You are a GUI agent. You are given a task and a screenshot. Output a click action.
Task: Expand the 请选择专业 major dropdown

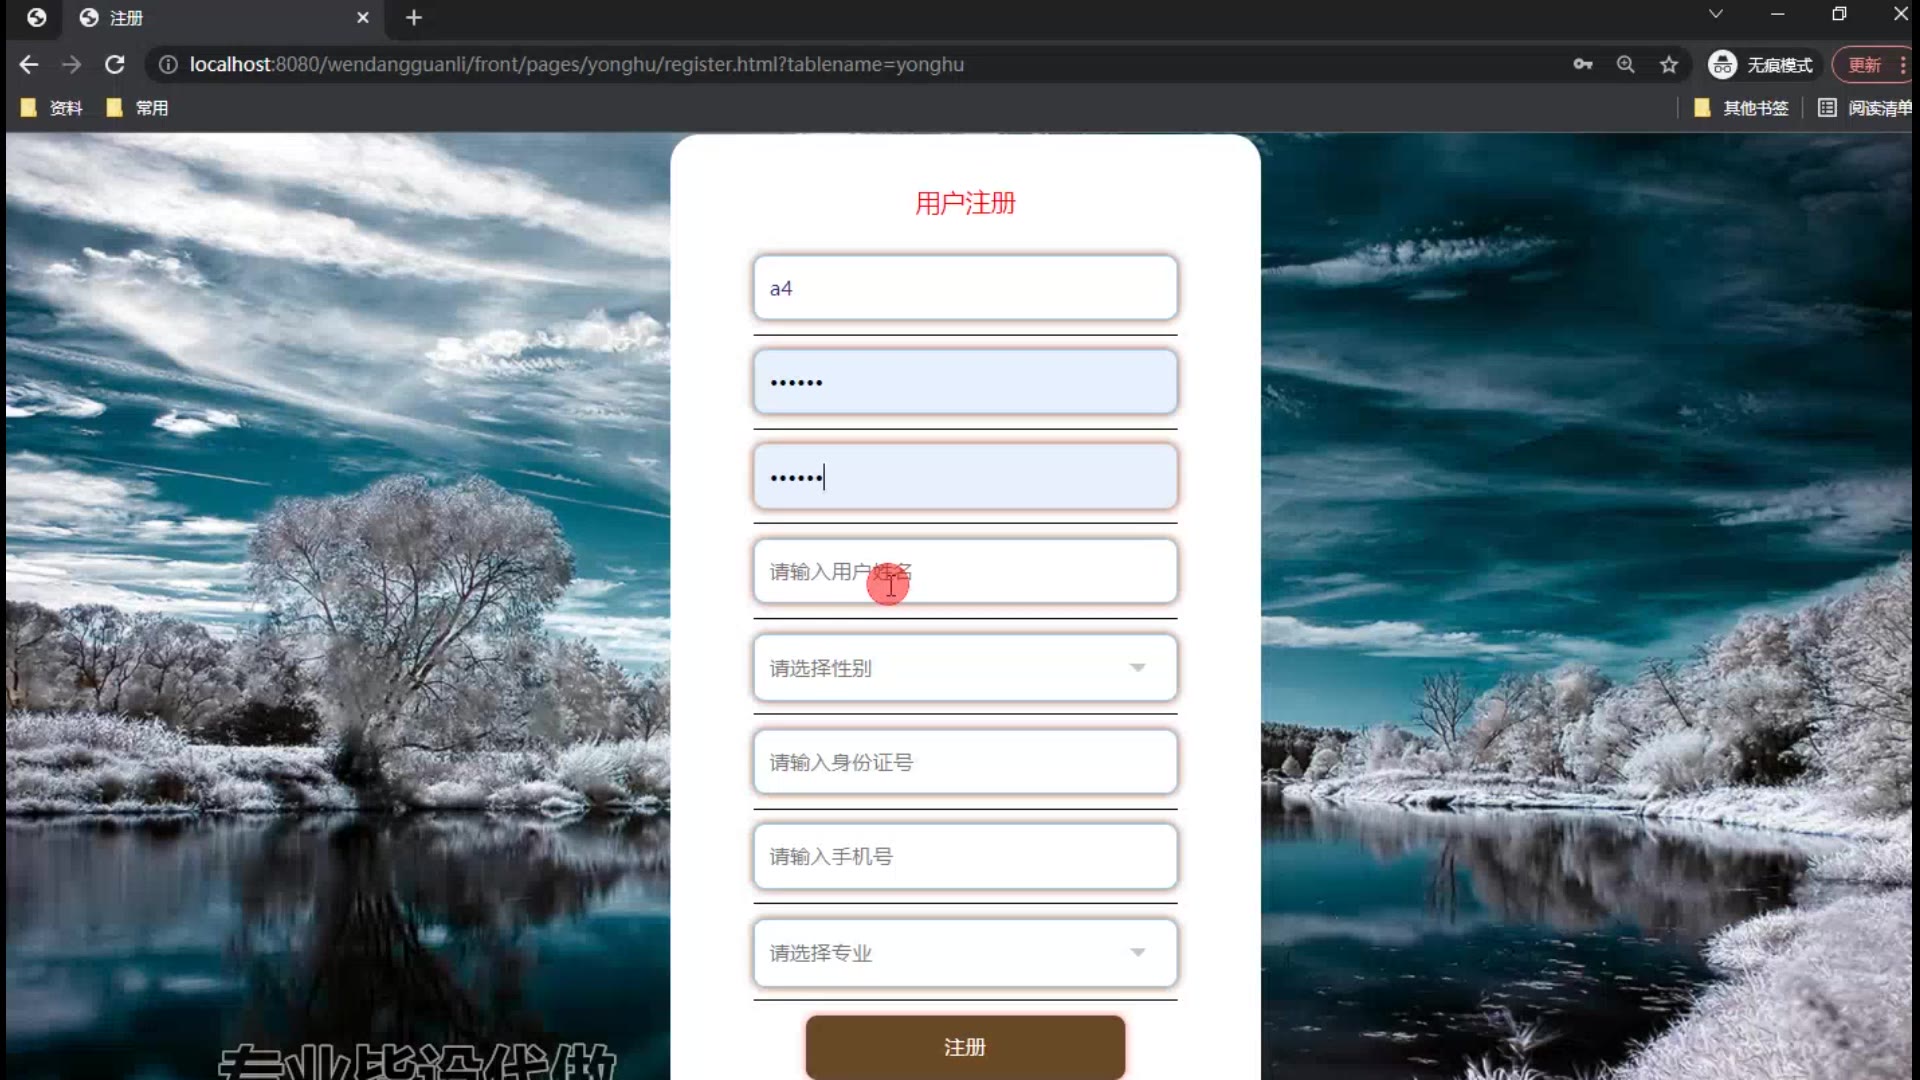[964, 953]
